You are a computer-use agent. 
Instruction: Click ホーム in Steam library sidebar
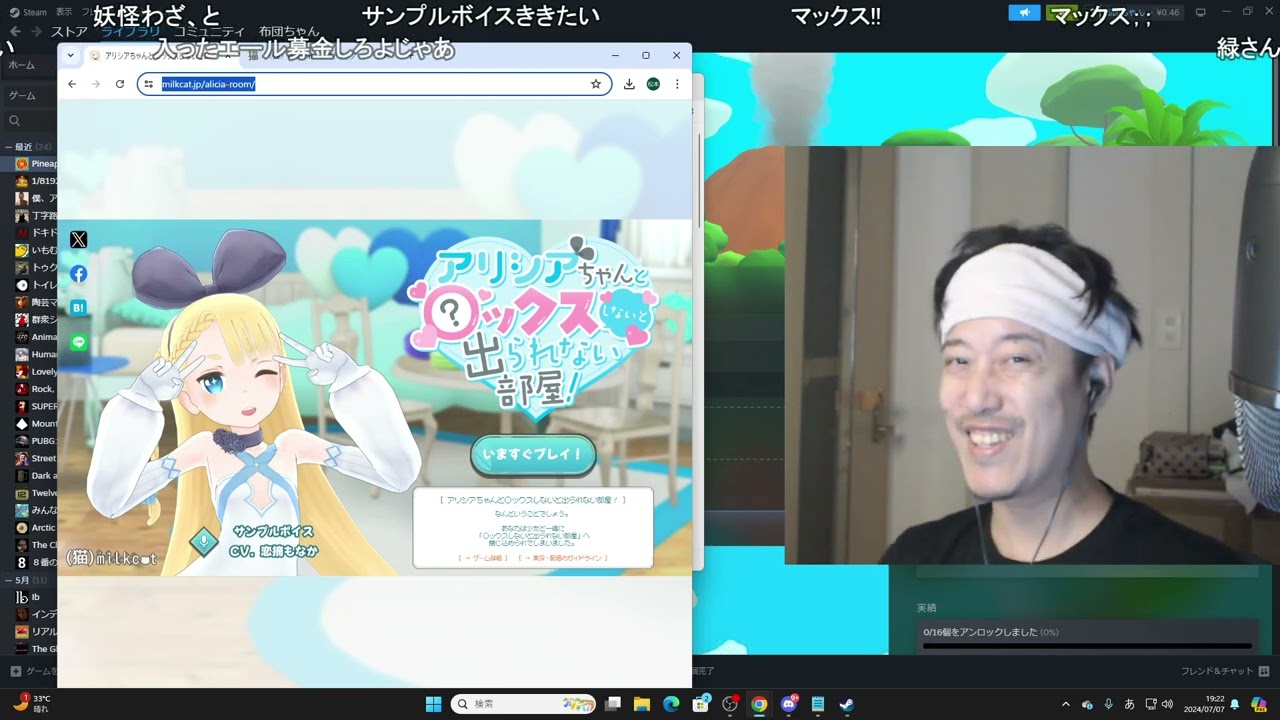pyautogui.click(x=28, y=65)
